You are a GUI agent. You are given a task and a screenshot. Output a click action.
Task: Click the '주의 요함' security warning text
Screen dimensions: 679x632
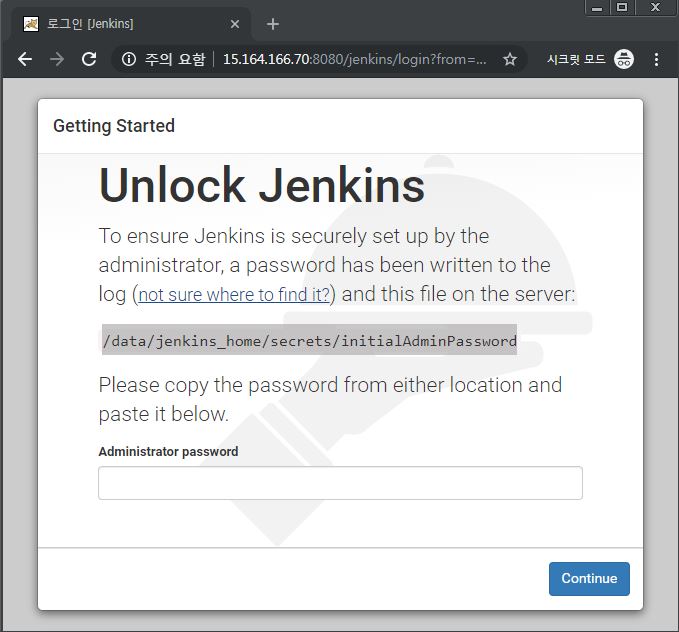tap(175, 59)
